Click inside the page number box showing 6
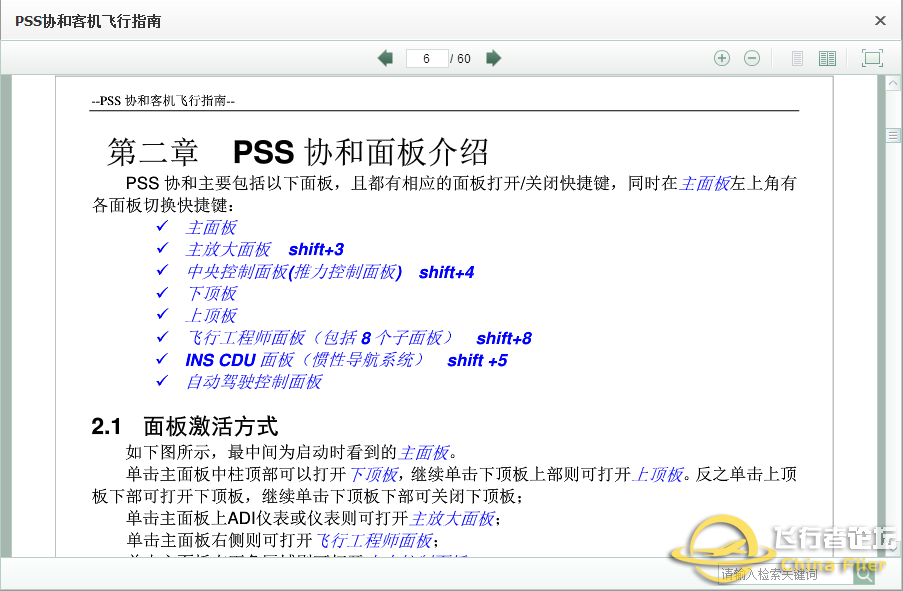903x591 pixels. point(429,58)
